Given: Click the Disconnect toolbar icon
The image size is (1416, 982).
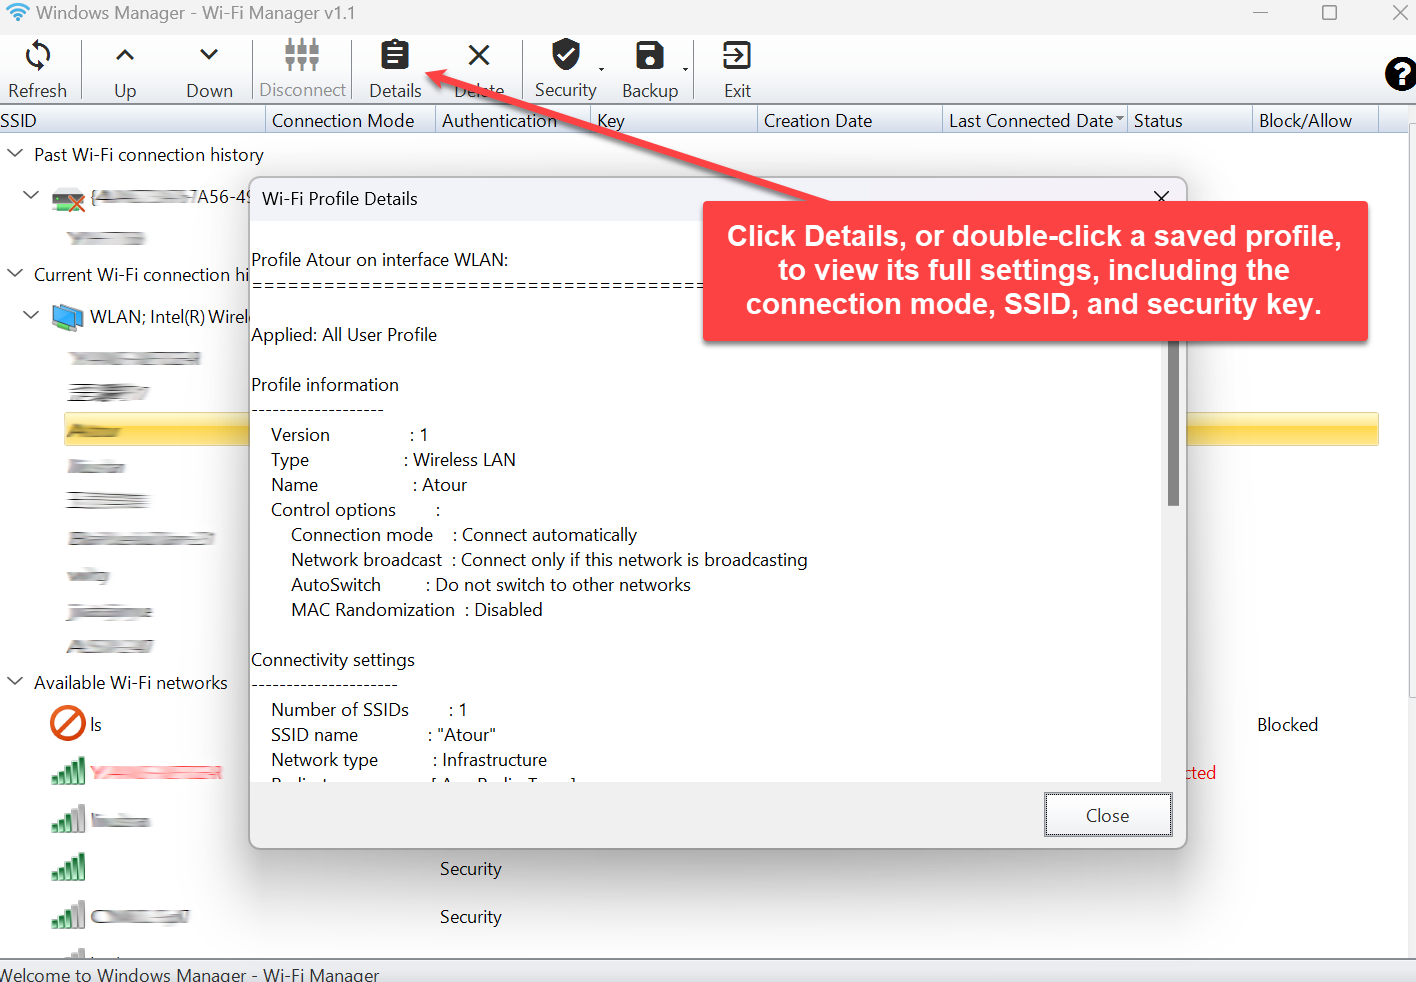Looking at the screenshot, I should (302, 55).
